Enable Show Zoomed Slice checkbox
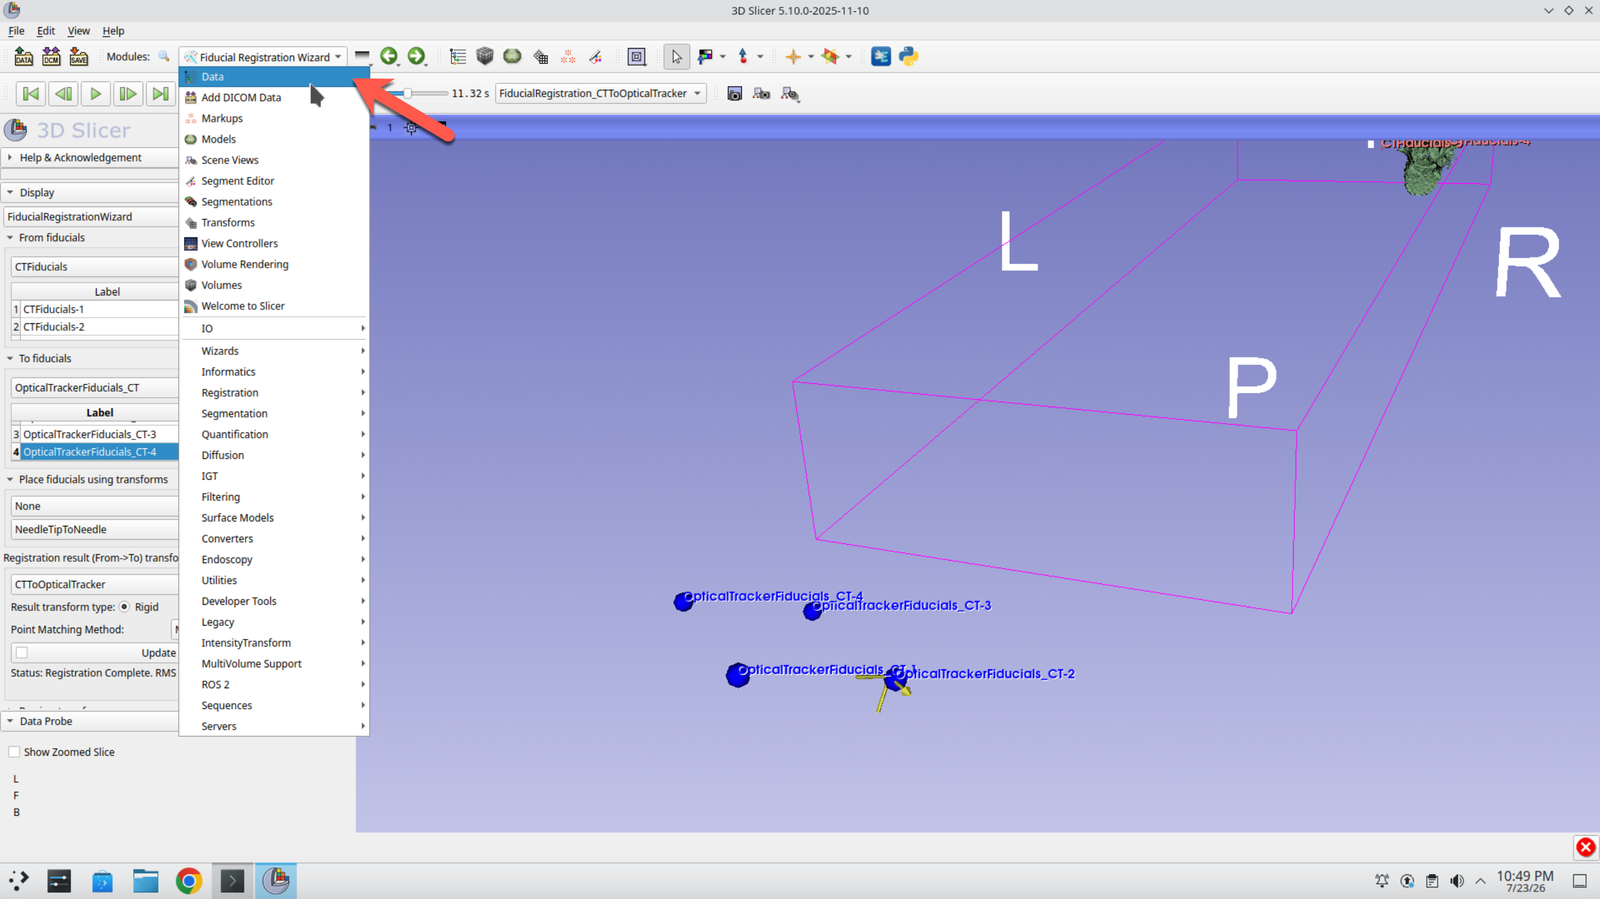1600x899 pixels. (14, 752)
